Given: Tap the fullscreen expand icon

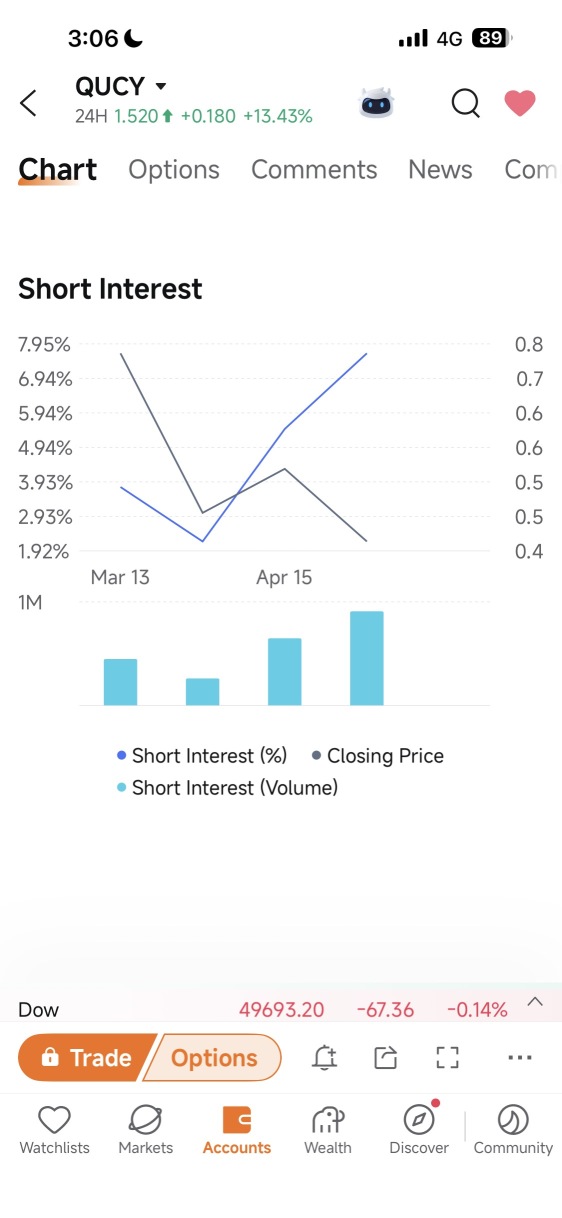Looking at the screenshot, I should click(x=447, y=1058).
